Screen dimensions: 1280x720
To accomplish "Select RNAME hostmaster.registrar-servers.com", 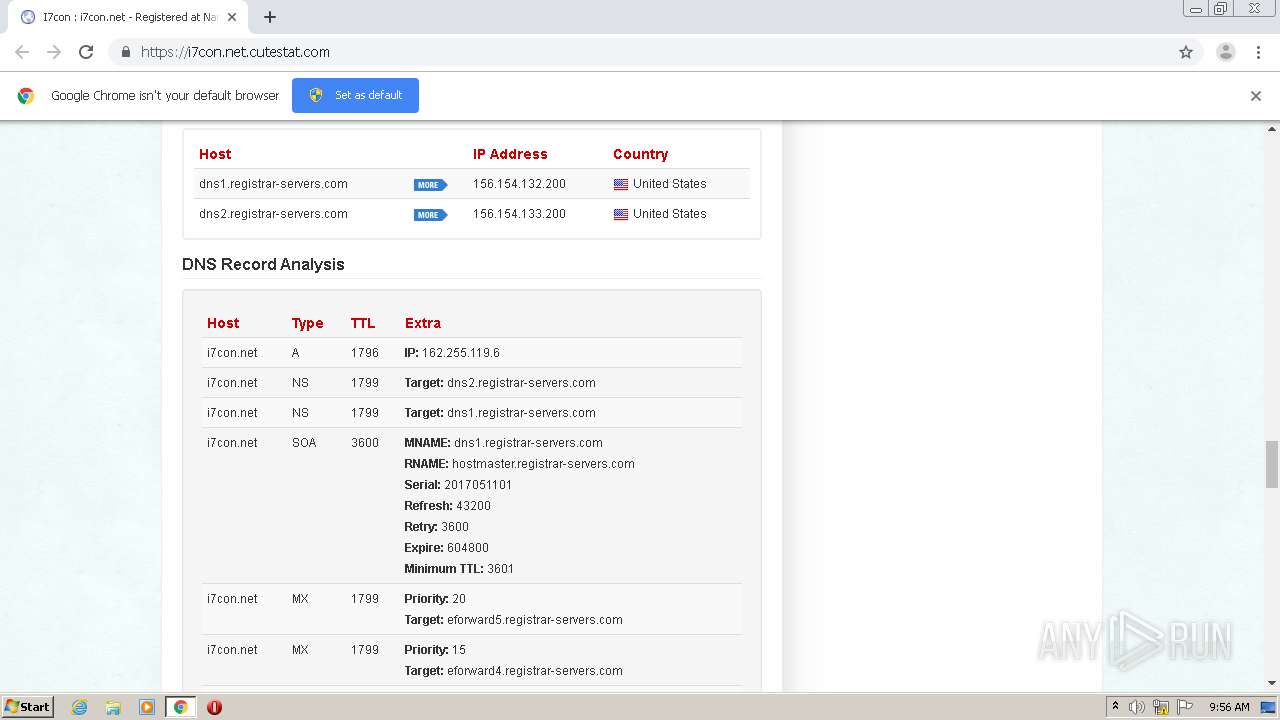I will (543, 464).
